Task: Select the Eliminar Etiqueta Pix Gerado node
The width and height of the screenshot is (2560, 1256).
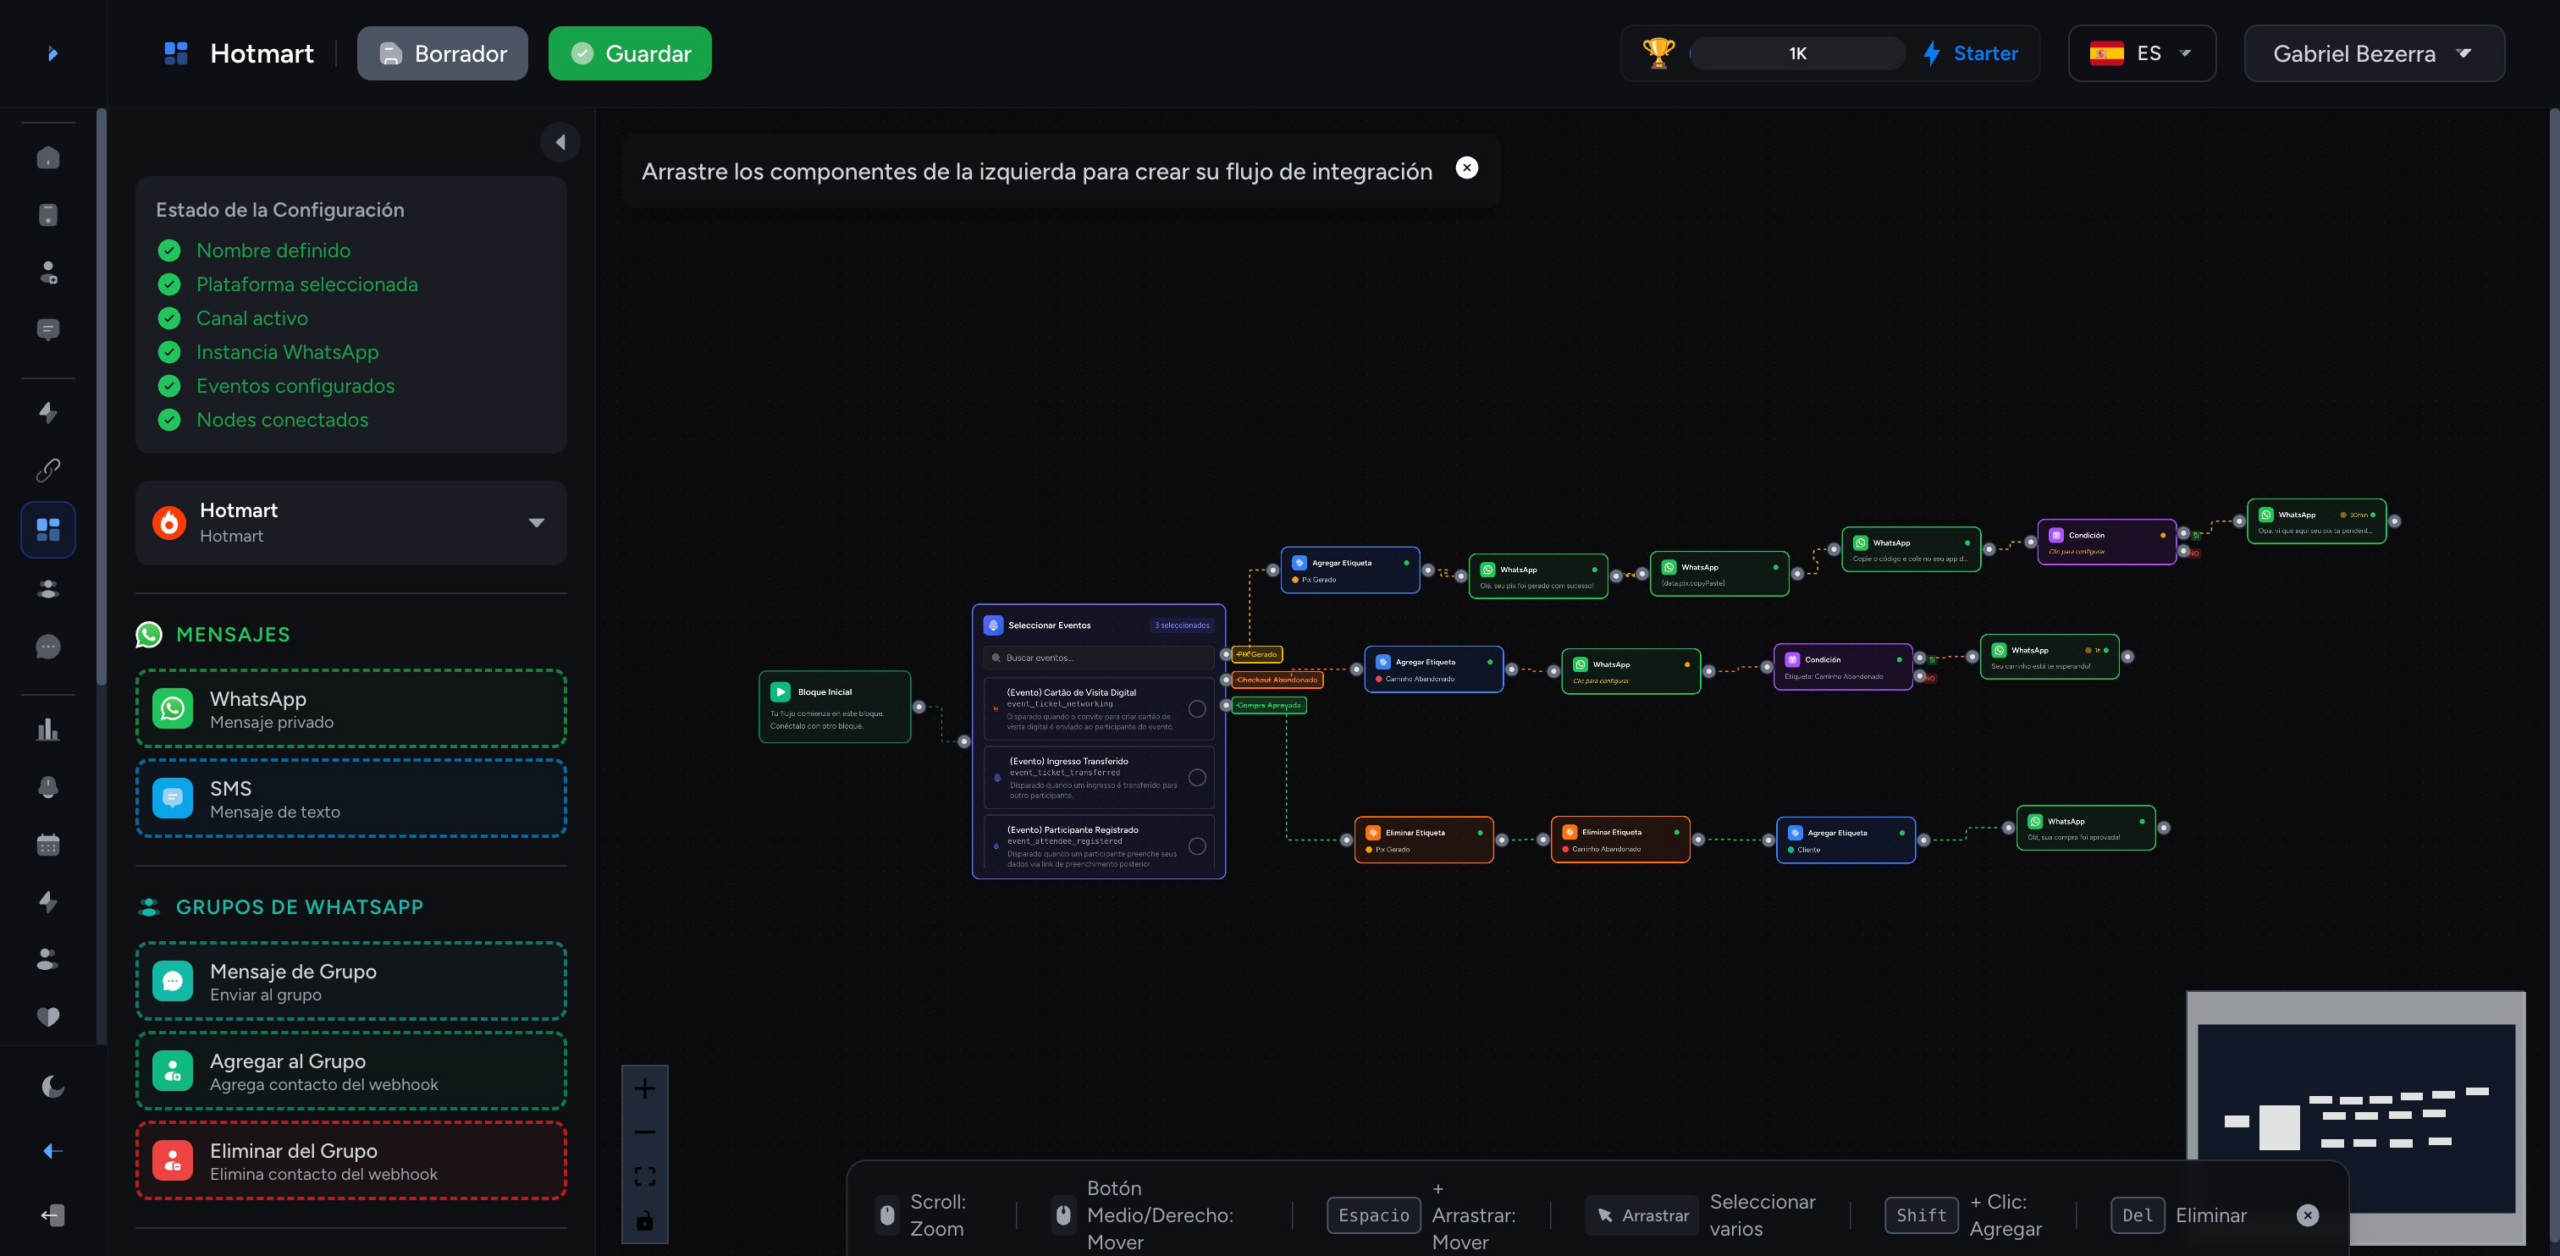Action: 1424,840
